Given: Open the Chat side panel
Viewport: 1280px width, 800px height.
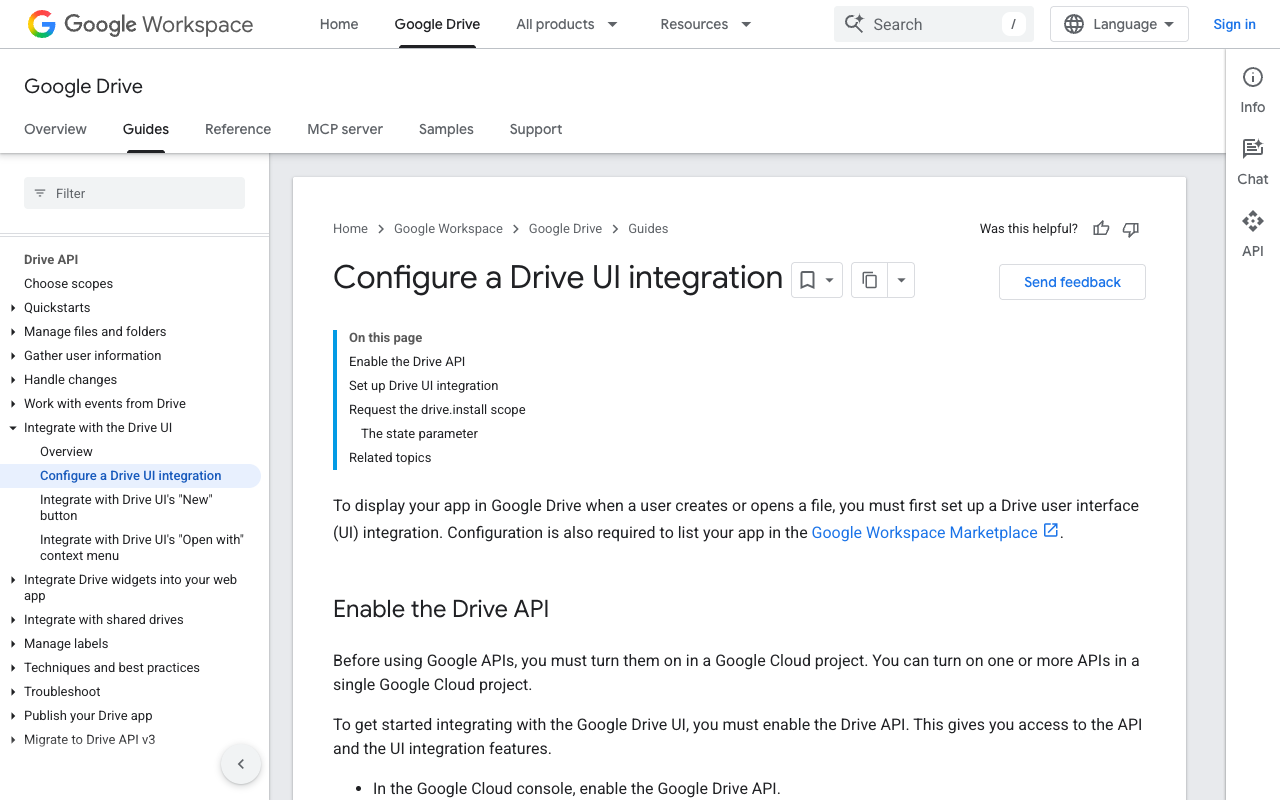Looking at the screenshot, I should pos(1253,162).
